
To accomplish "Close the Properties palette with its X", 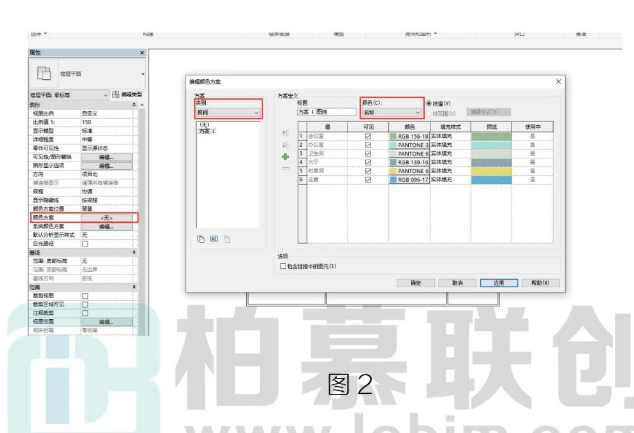I will click(x=142, y=53).
